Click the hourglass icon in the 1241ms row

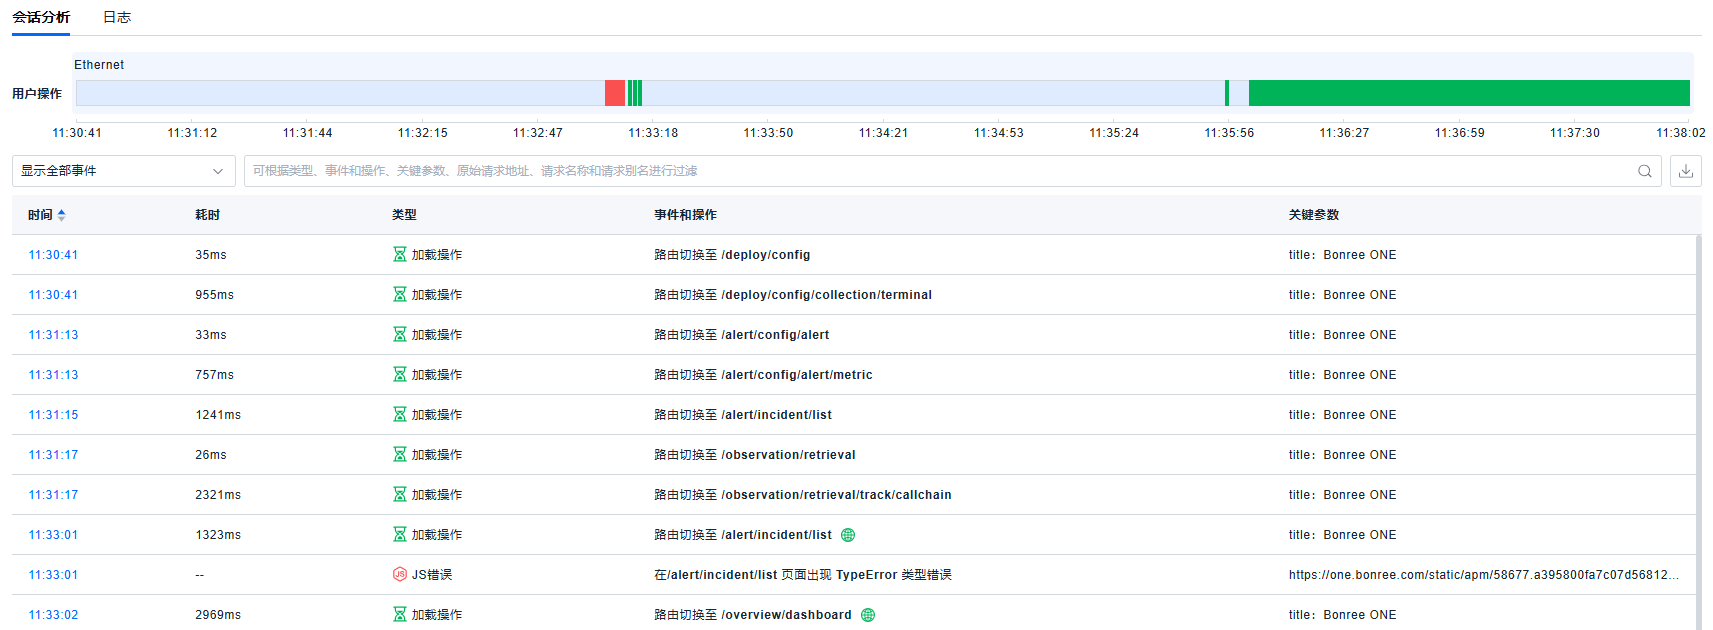click(400, 415)
